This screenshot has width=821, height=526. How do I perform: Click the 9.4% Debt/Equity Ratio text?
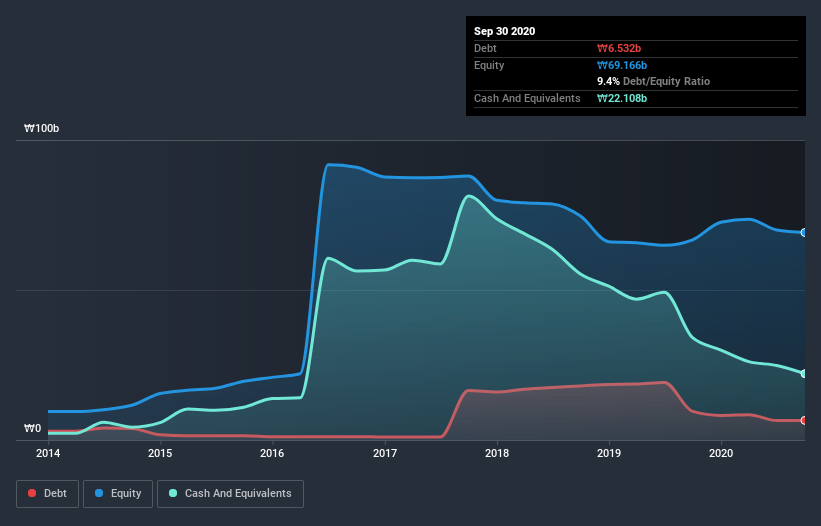653,81
